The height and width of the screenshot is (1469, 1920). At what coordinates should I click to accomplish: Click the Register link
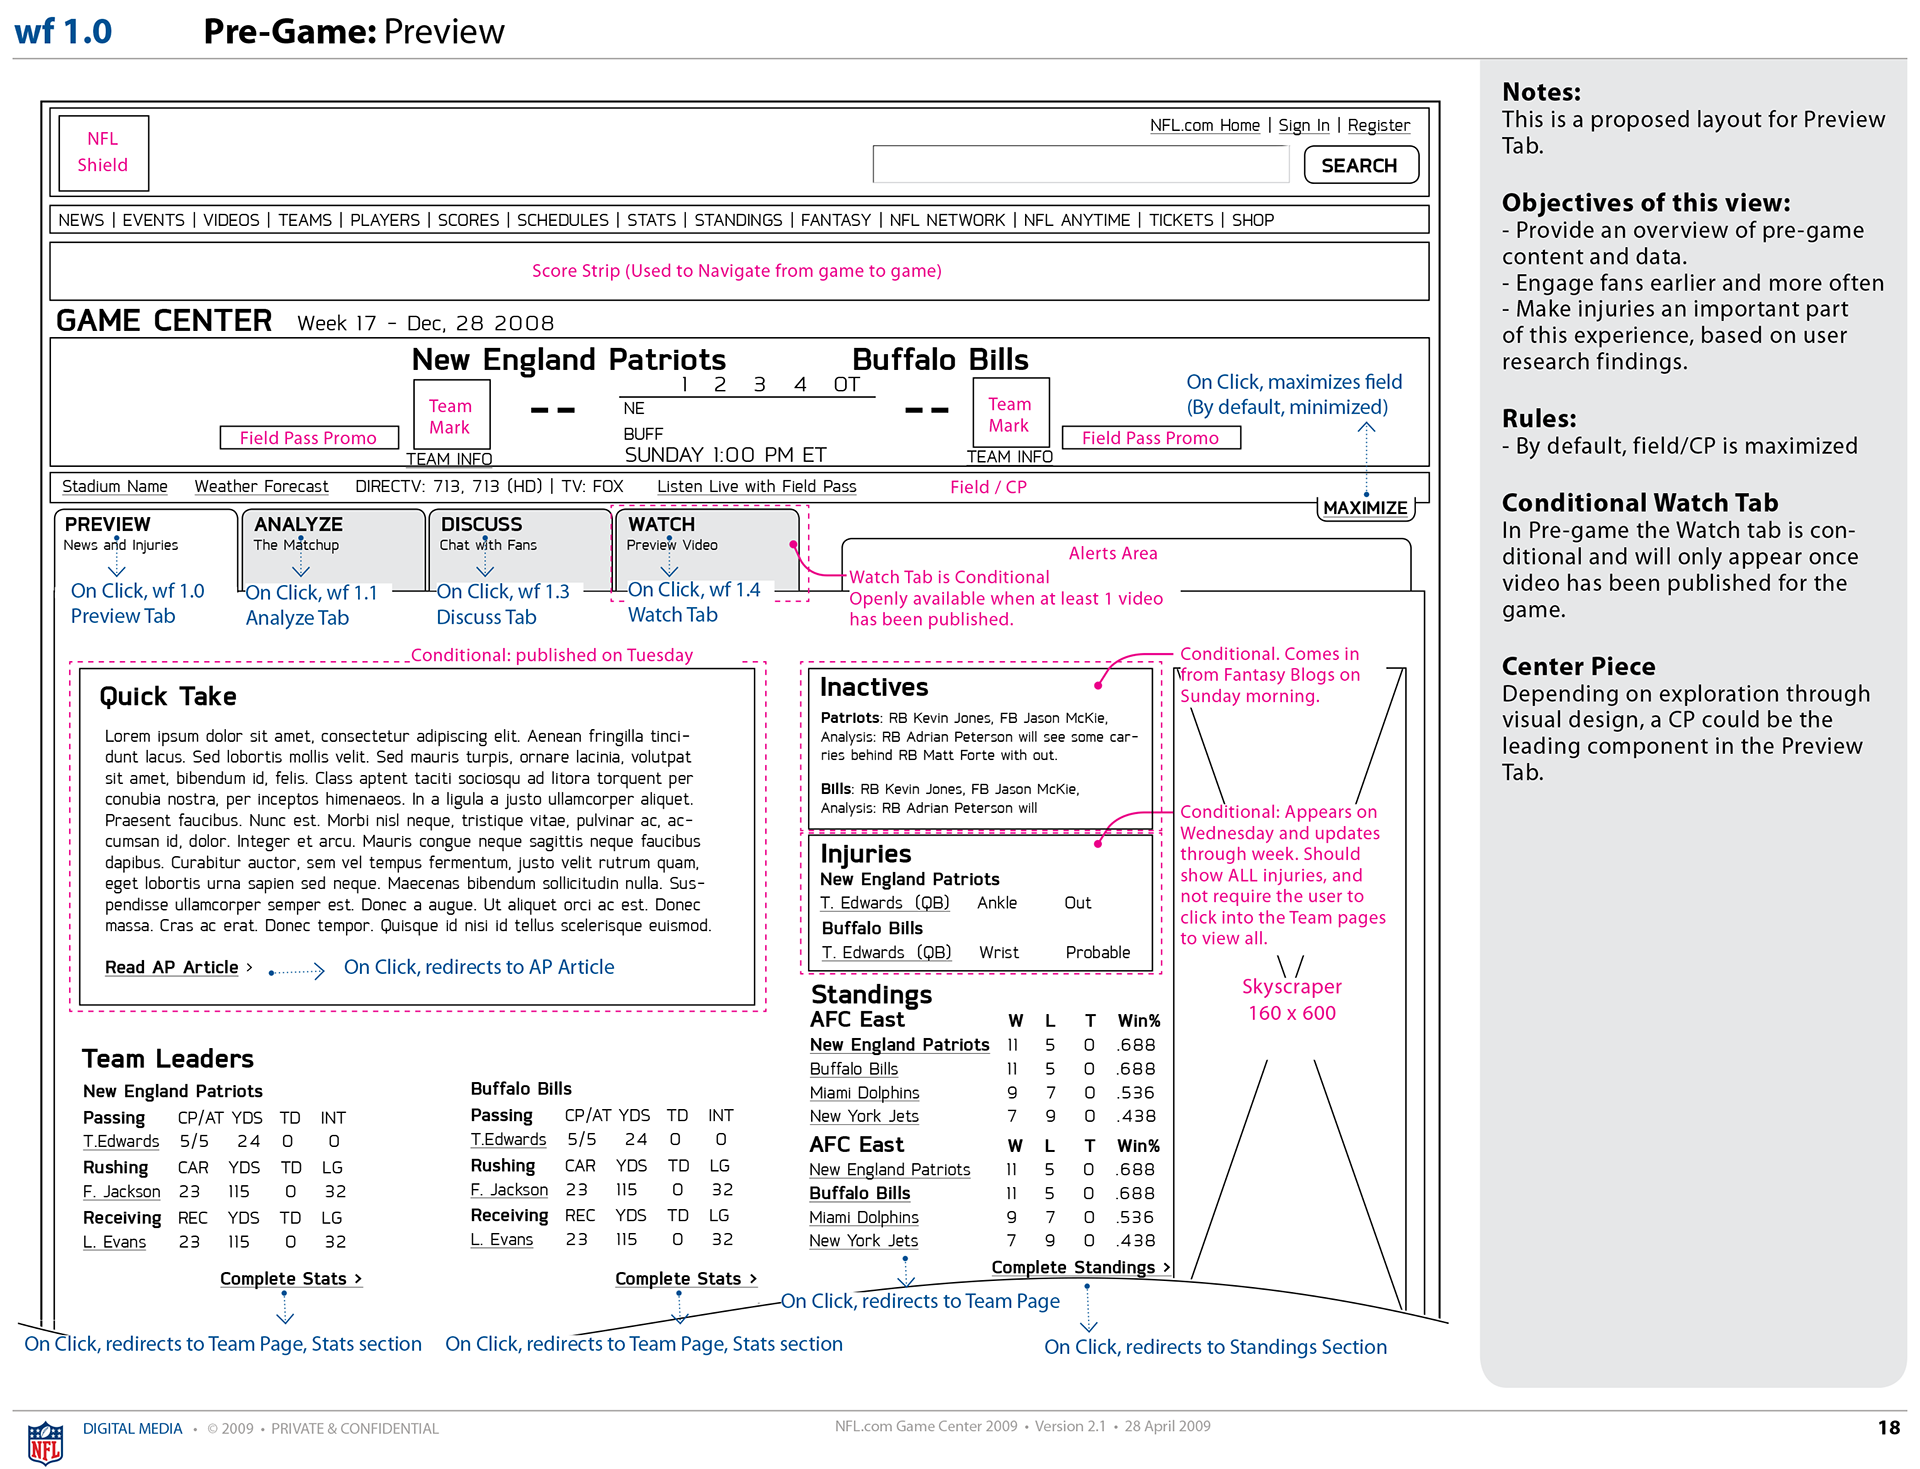click(x=1378, y=125)
